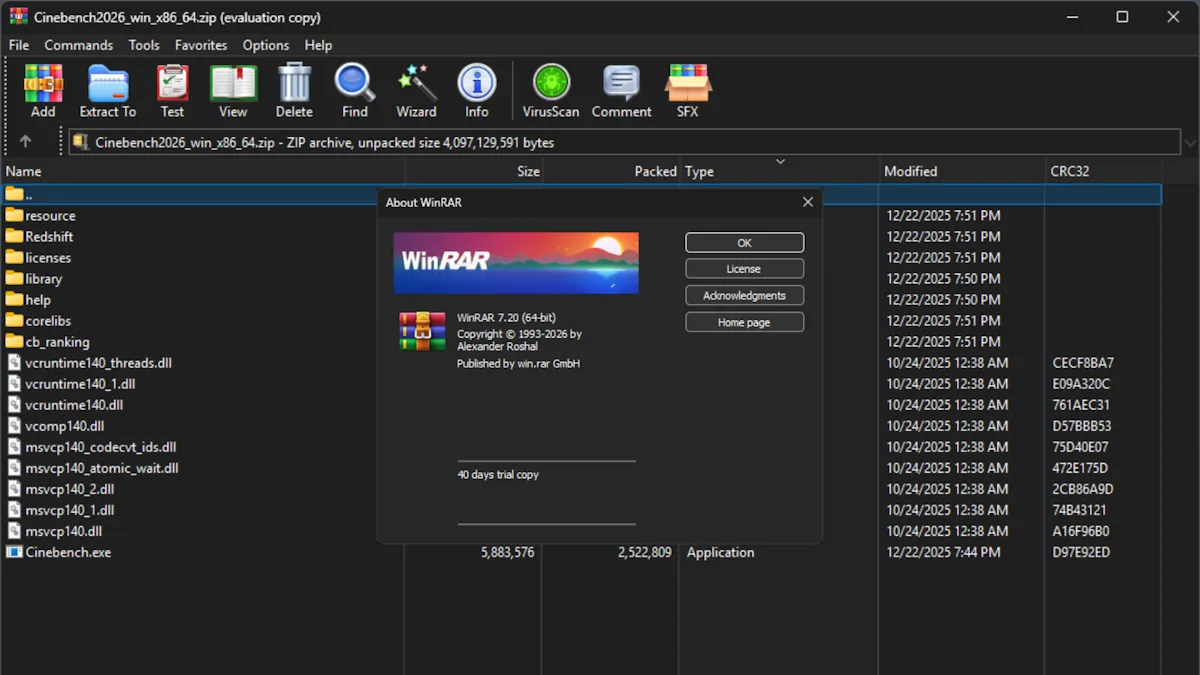Click CRC32 value D97E92ED
This screenshot has width=1200, height=675.
[1081, 552]
